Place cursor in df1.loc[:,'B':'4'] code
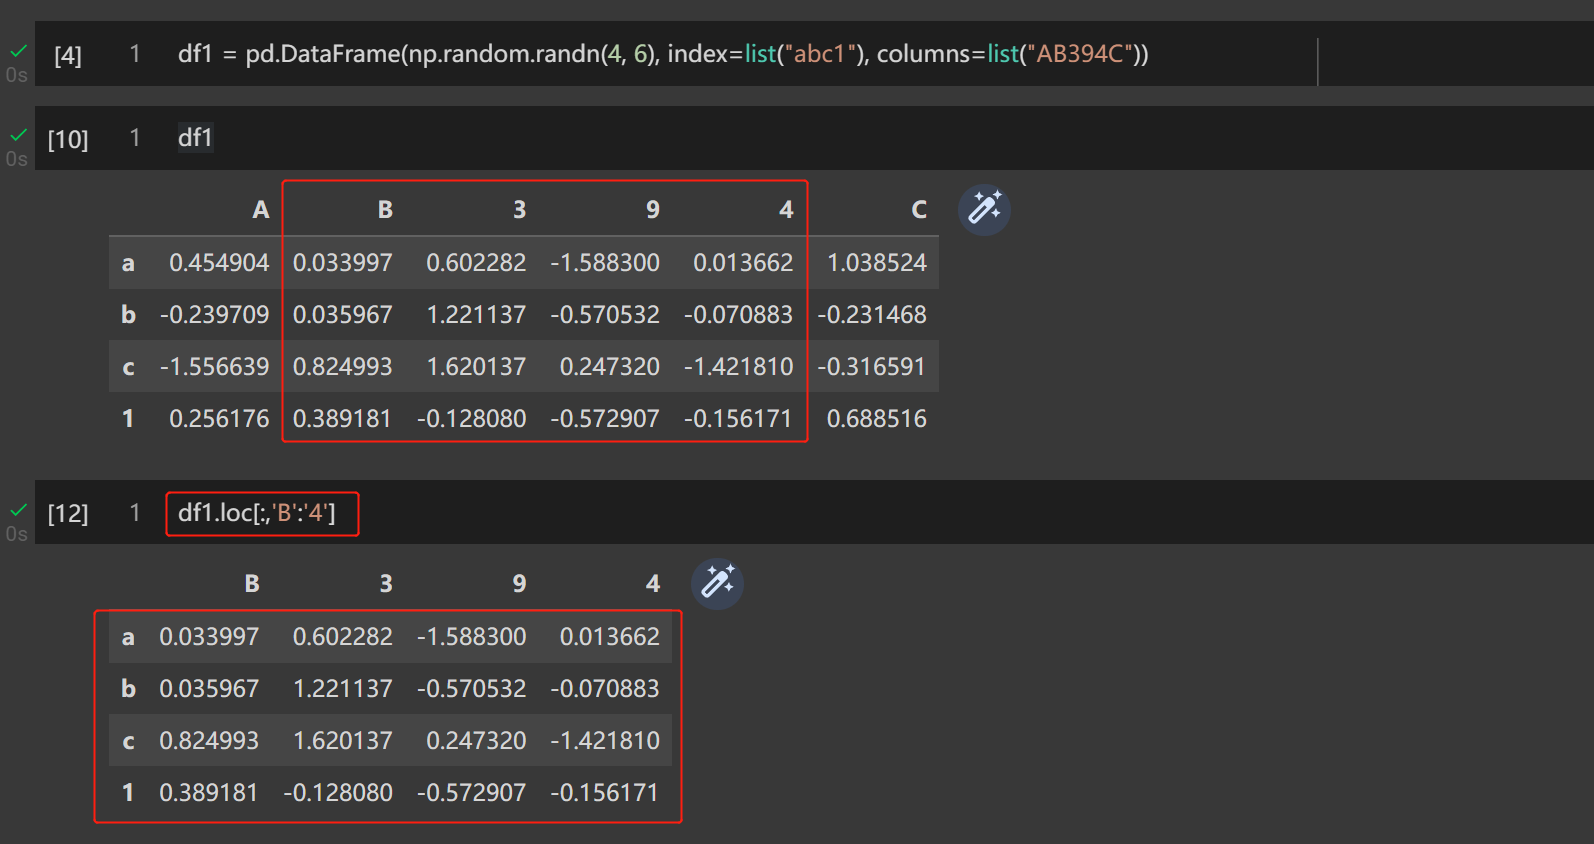The width and height of the screenshot is (1594, 844). coord(257,513)
